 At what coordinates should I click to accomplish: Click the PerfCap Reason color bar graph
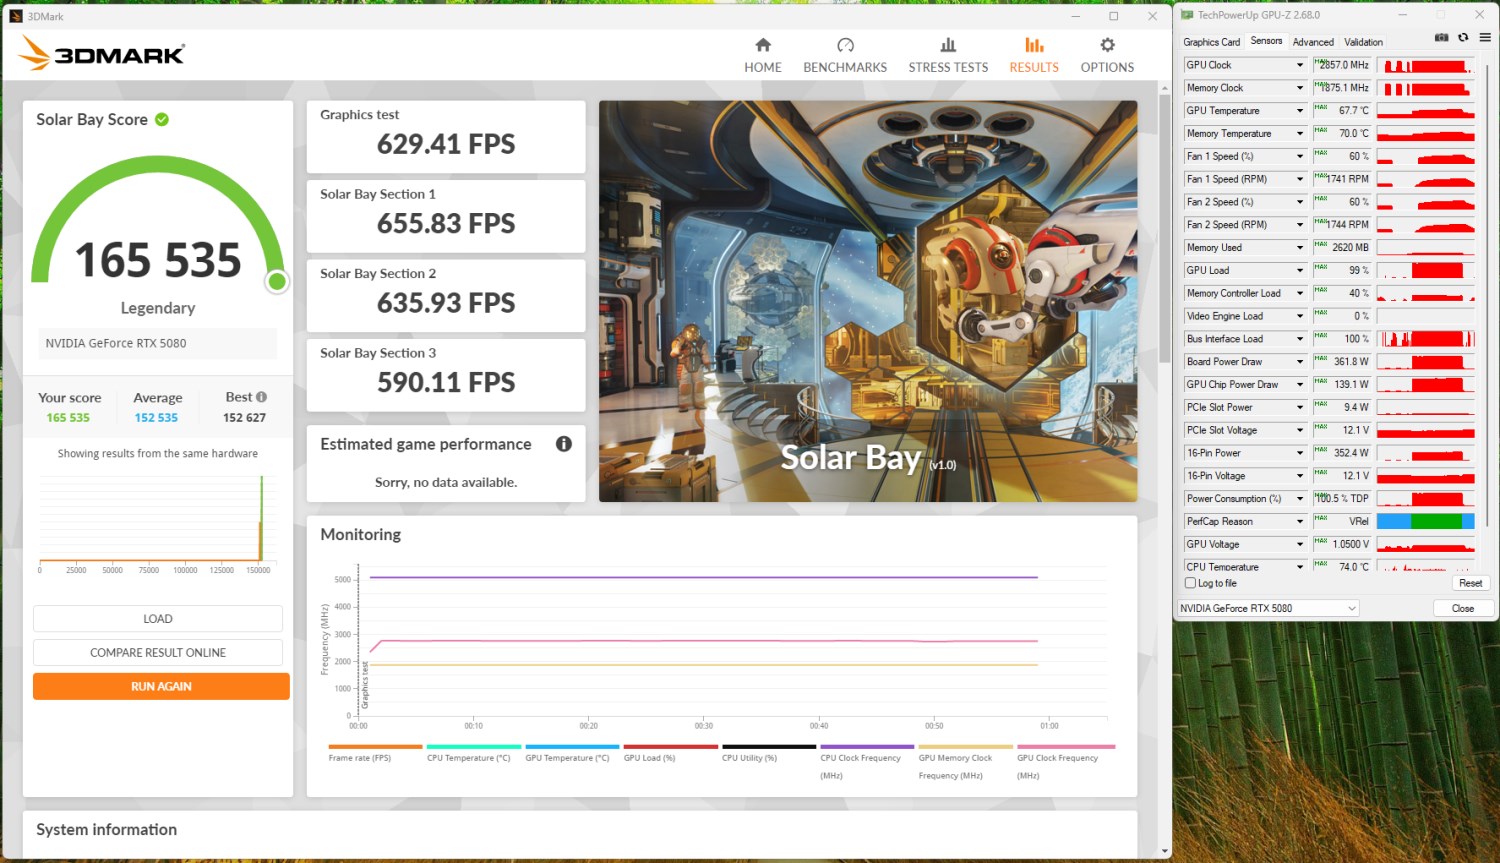pyautogui.click(x=1425, y=521)
